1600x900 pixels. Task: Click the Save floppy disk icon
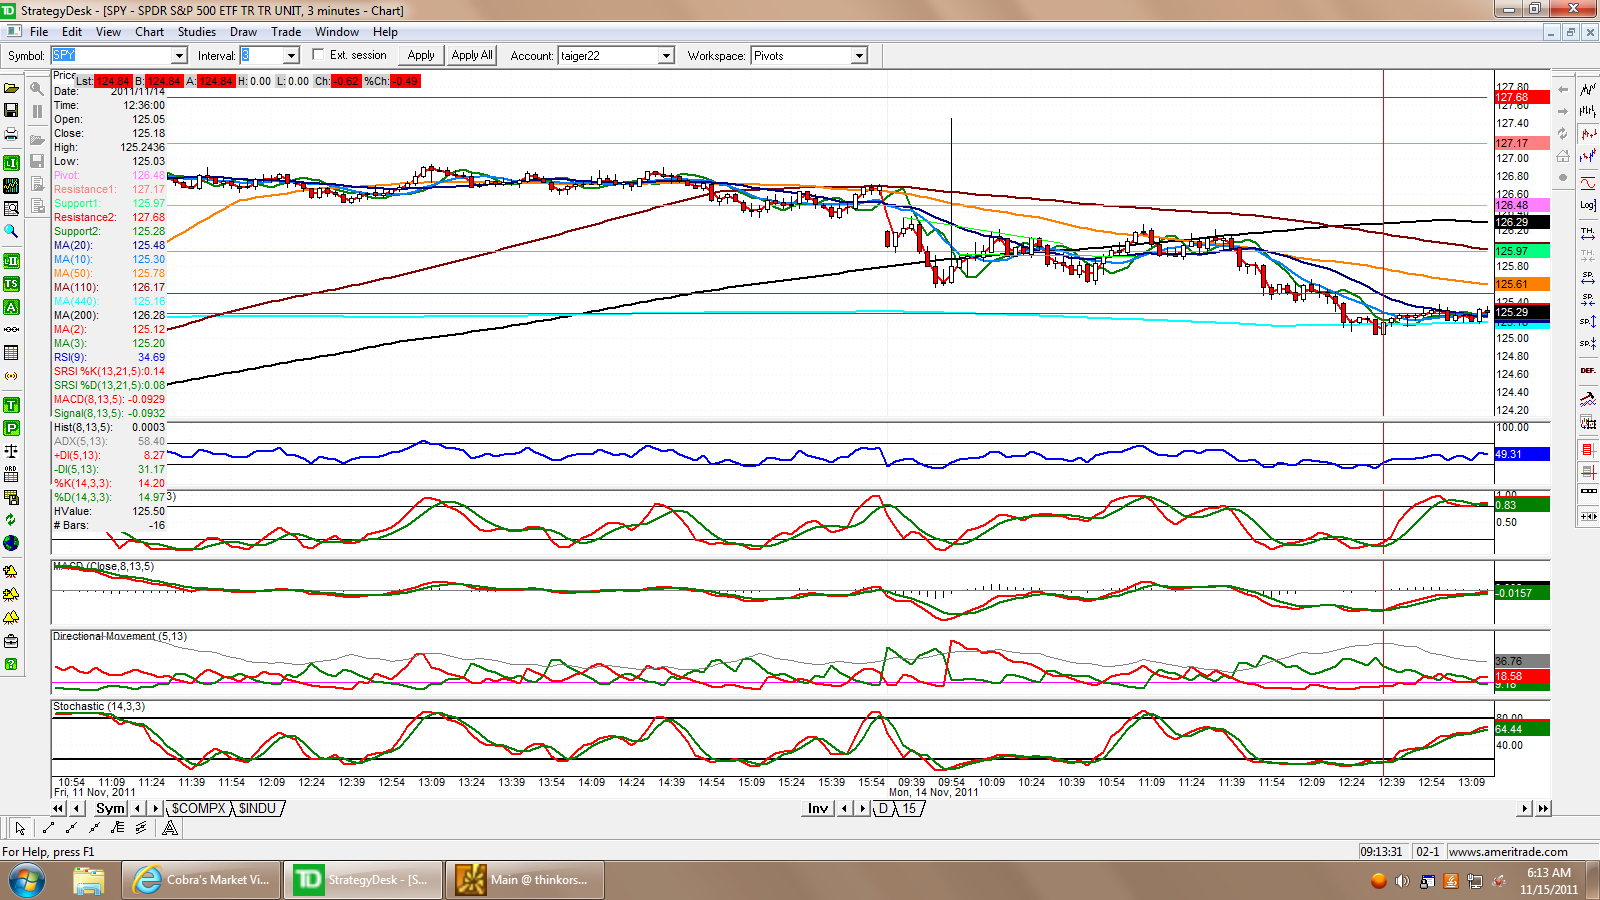point(11,110)
